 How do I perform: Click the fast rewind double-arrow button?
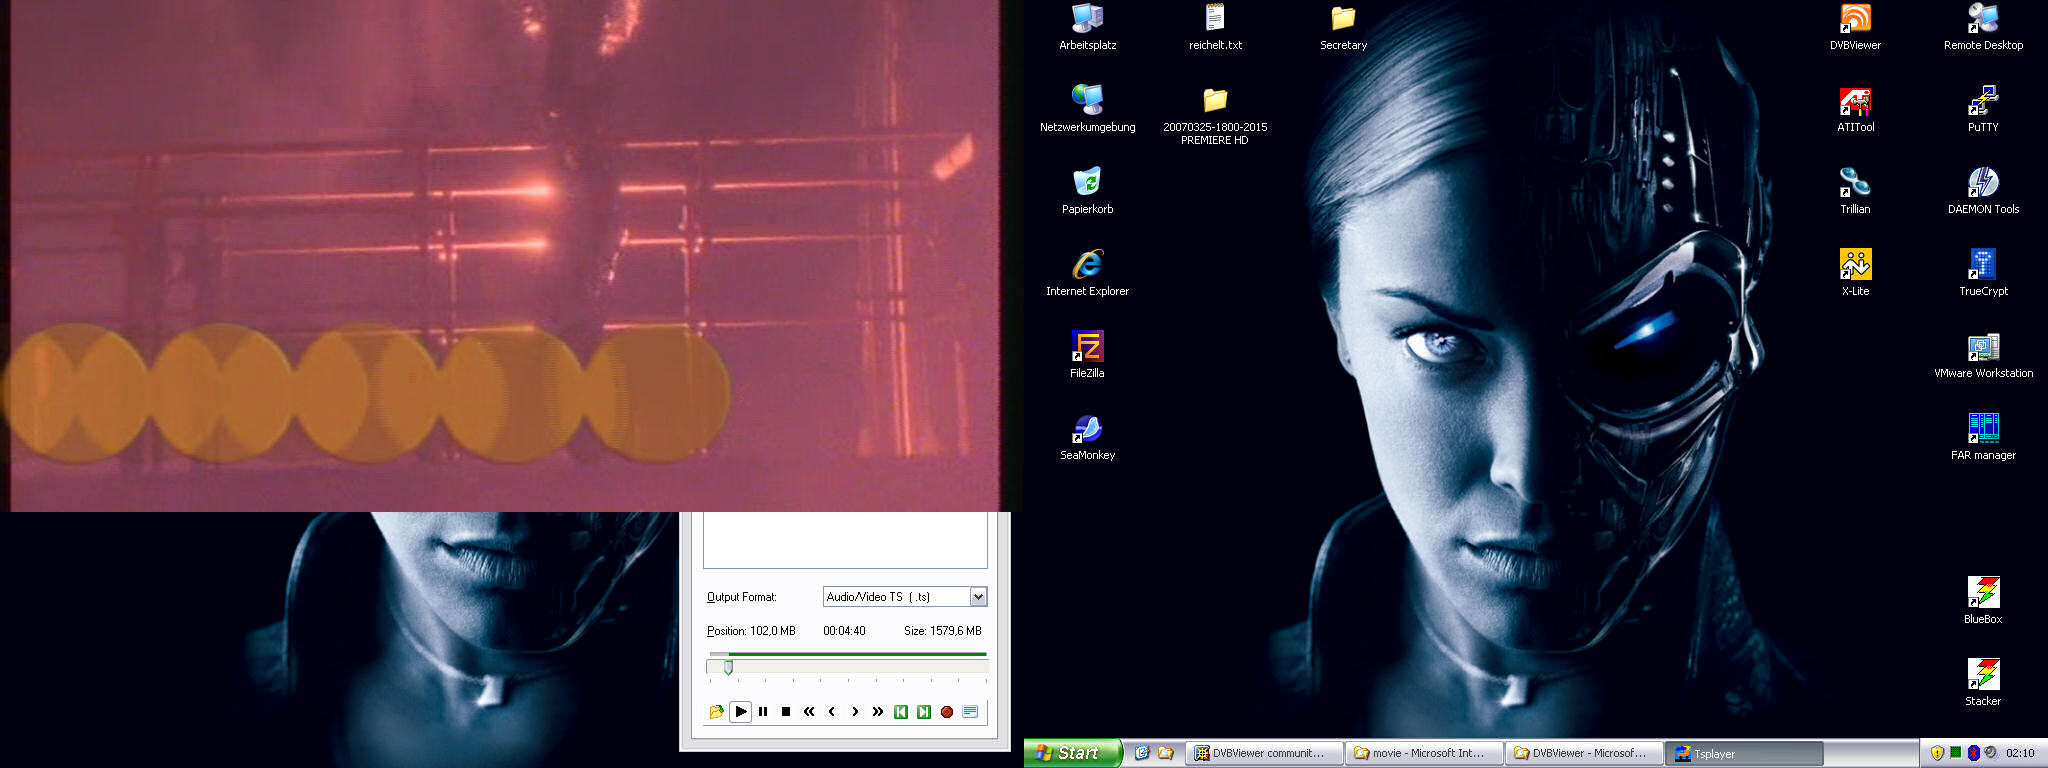tap(809, 712)
